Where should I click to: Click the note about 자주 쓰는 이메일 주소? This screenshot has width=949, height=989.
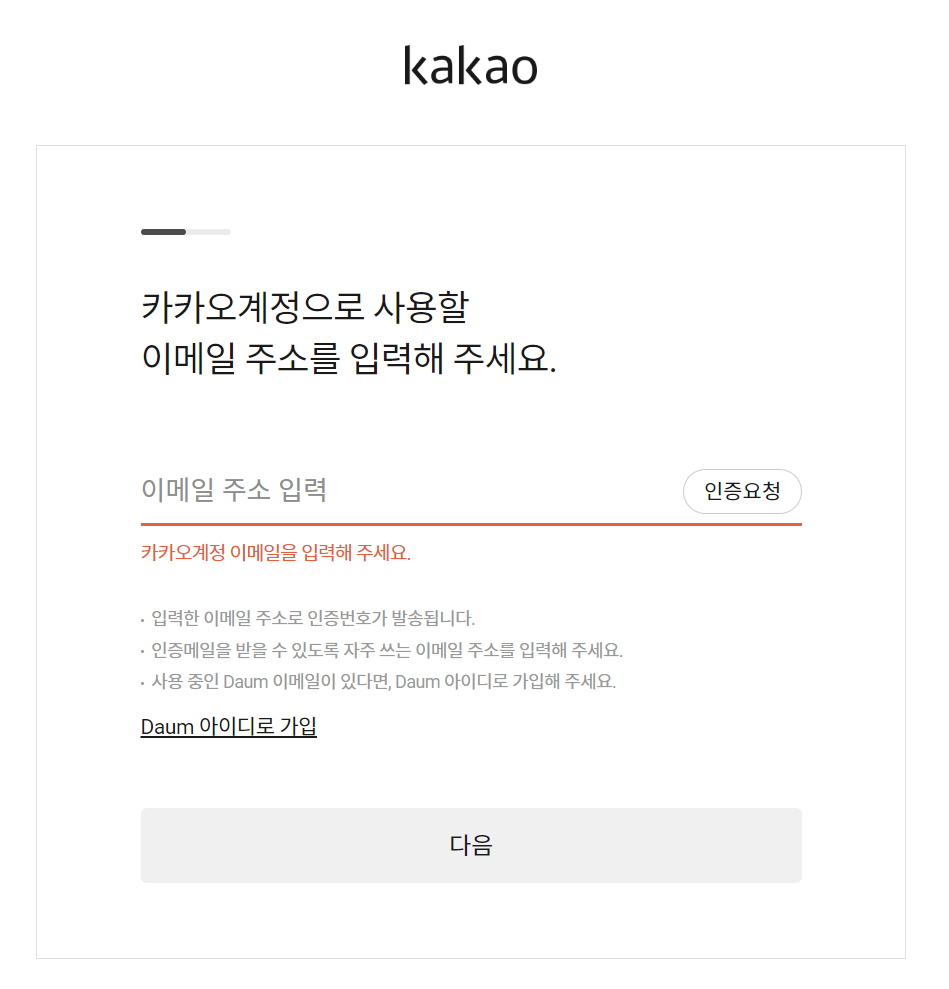[387, 650]
